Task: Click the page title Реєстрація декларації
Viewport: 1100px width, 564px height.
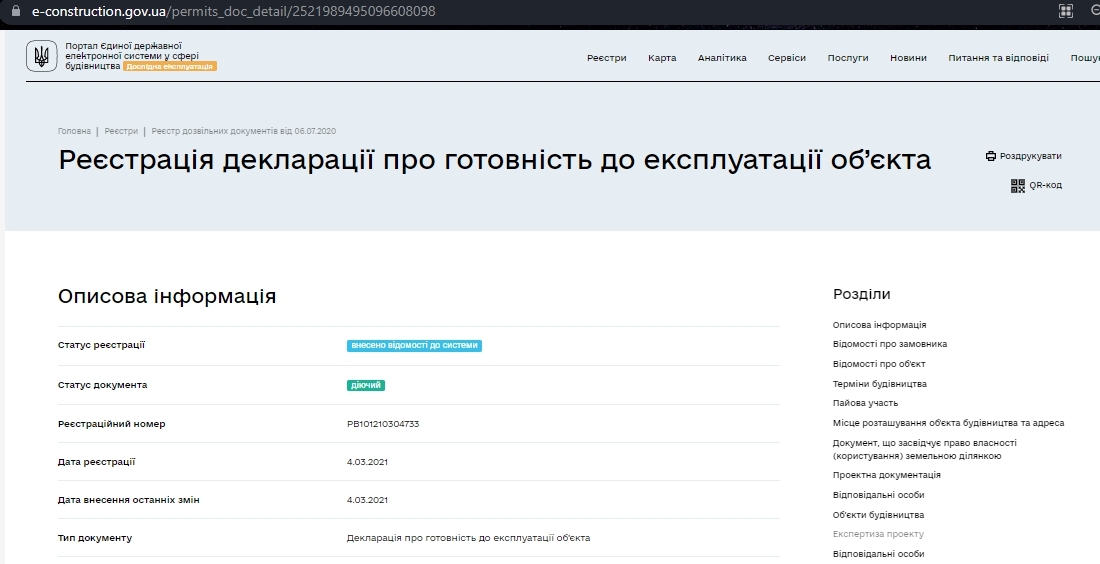Action: (x=495, y=160)
